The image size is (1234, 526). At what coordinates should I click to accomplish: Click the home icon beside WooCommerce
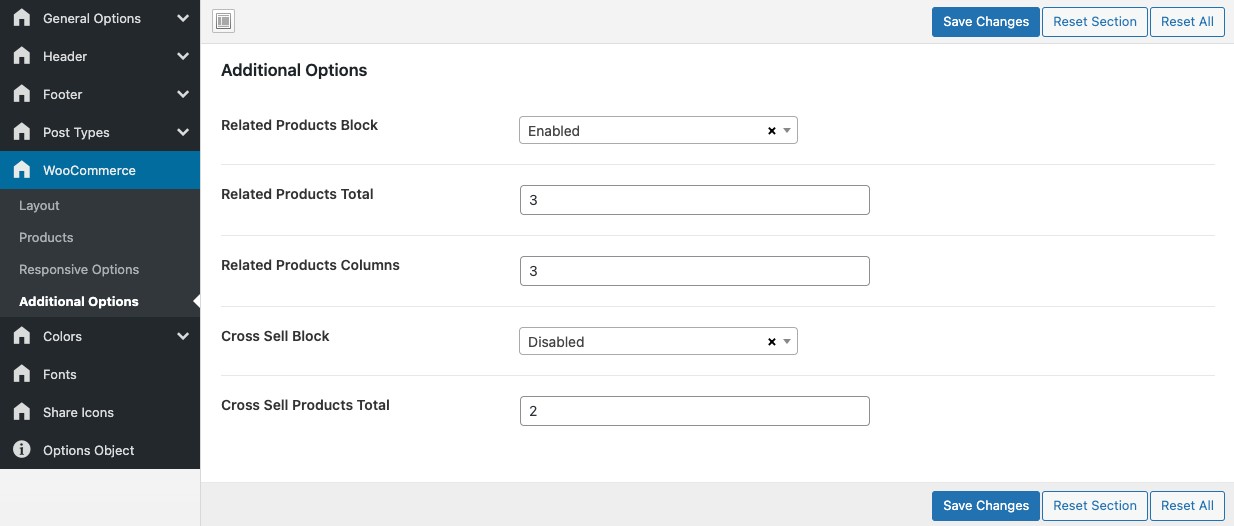(x=22, y=170)
